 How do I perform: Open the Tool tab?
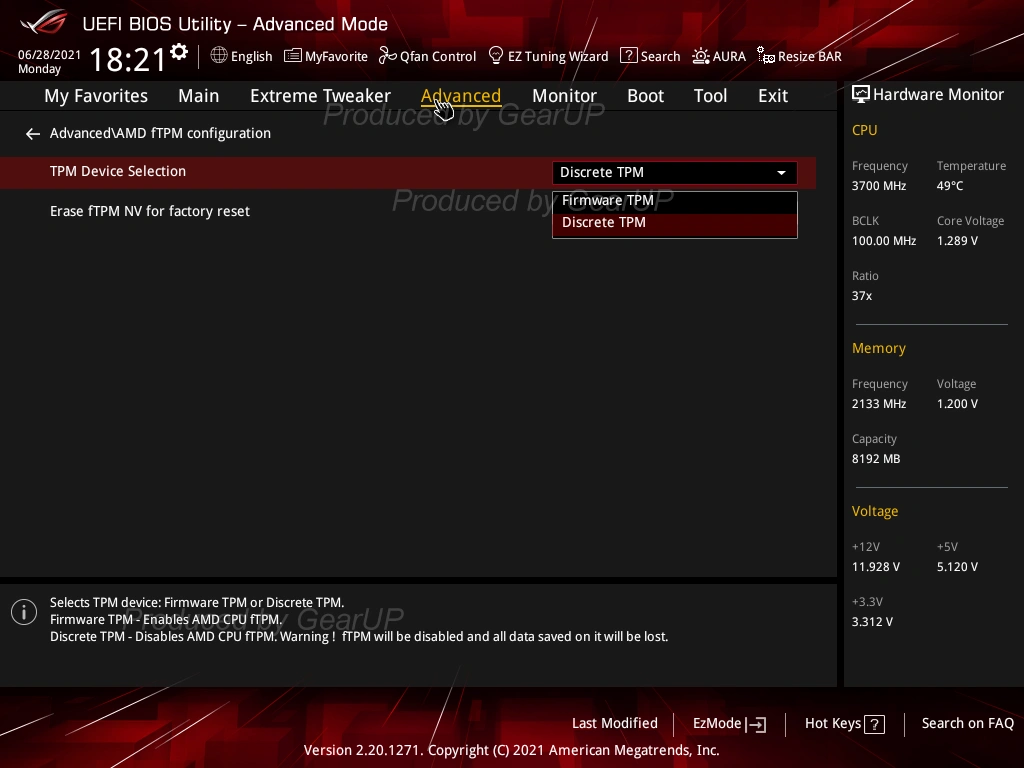pyautogui.click(x=710, y=95)
